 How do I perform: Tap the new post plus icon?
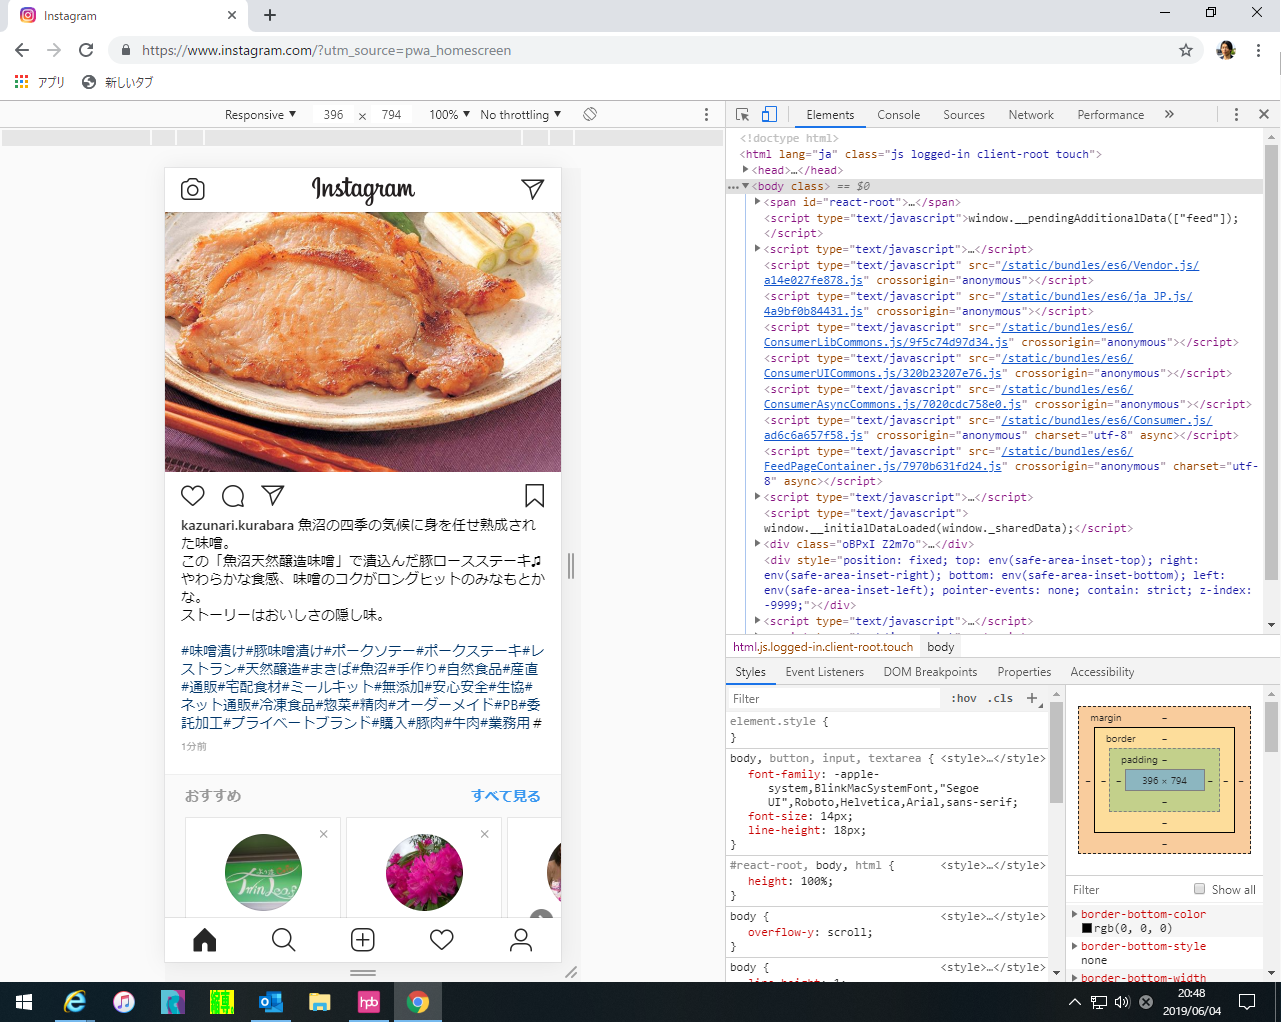click(363, 939)
